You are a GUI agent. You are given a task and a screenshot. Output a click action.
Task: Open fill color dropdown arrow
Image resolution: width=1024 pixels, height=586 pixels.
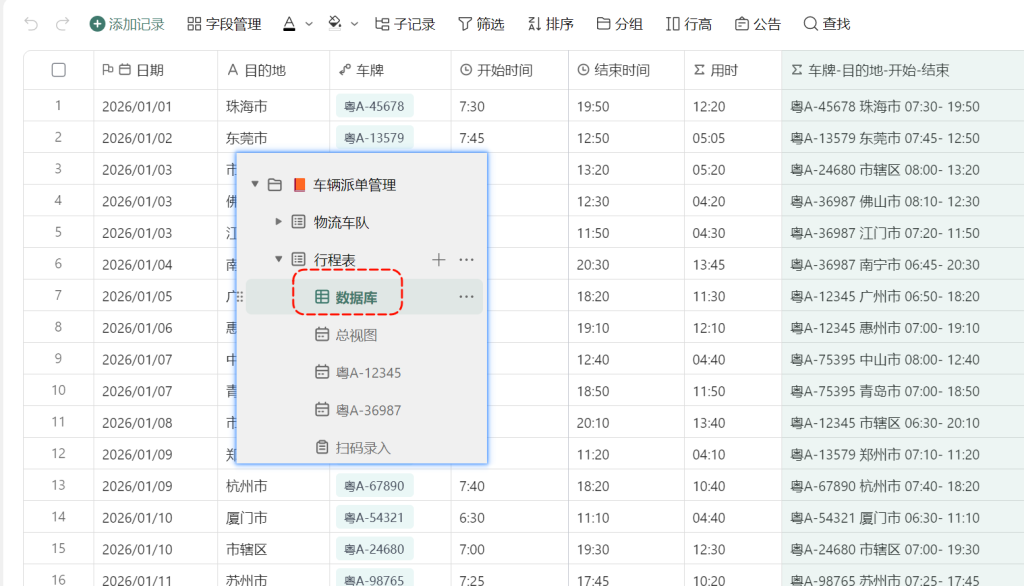pyautogui.click(x=355, y=24)
